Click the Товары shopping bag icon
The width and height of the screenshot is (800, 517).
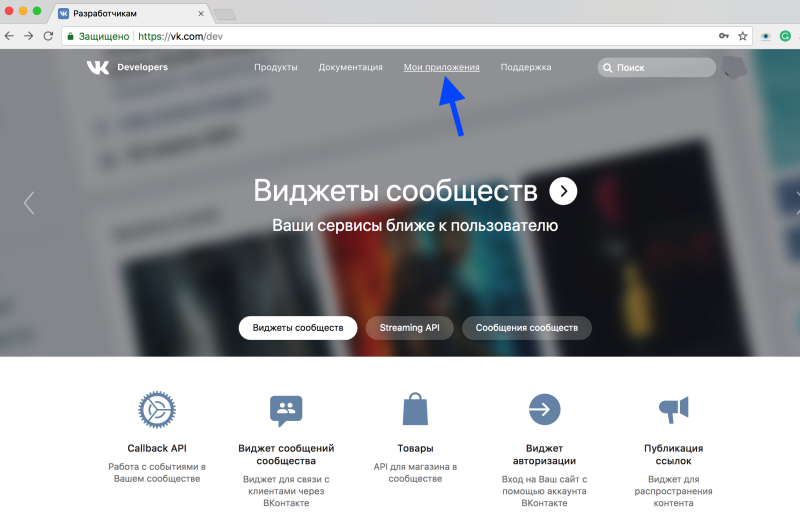click(x=415, y=409)
